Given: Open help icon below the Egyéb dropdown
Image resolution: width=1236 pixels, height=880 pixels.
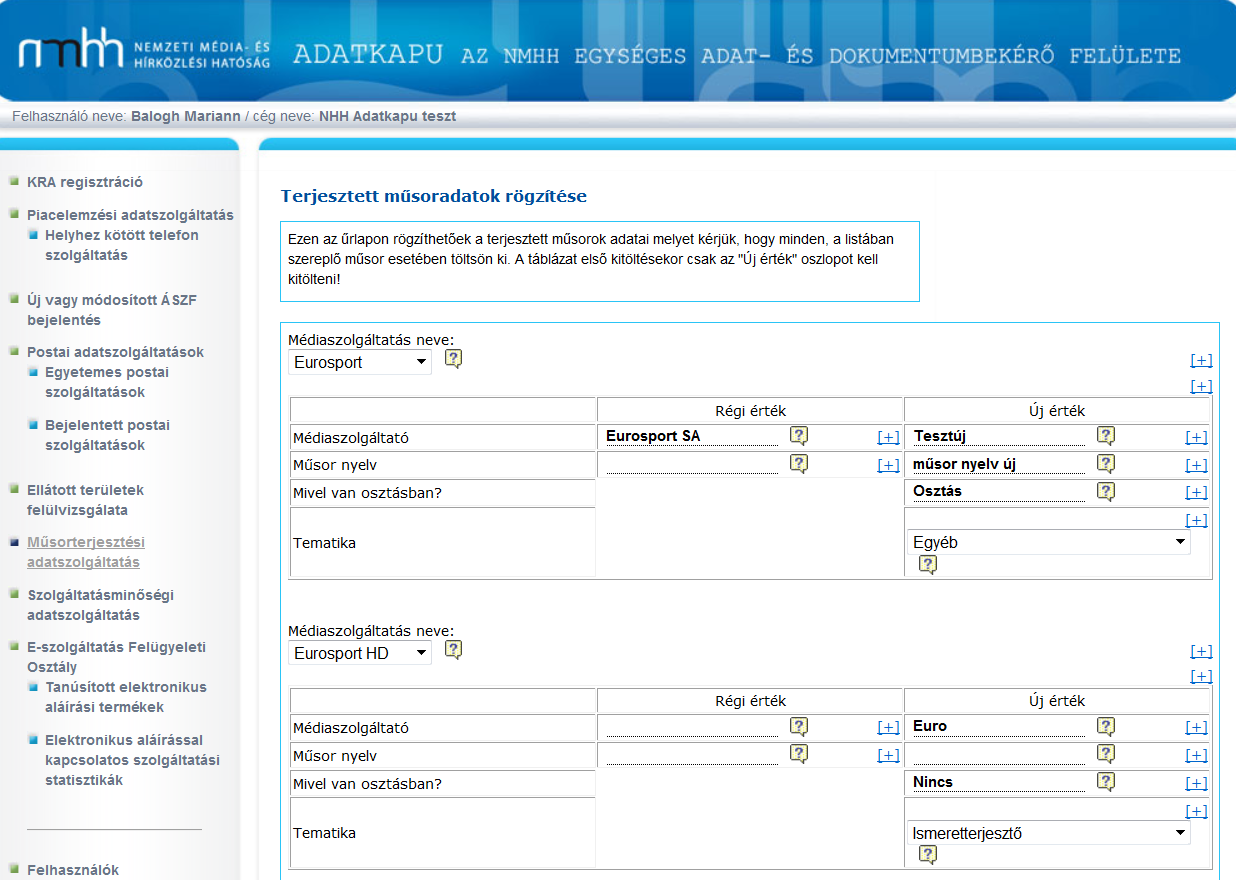Looking at the screenshot, I should pos(928,565).
